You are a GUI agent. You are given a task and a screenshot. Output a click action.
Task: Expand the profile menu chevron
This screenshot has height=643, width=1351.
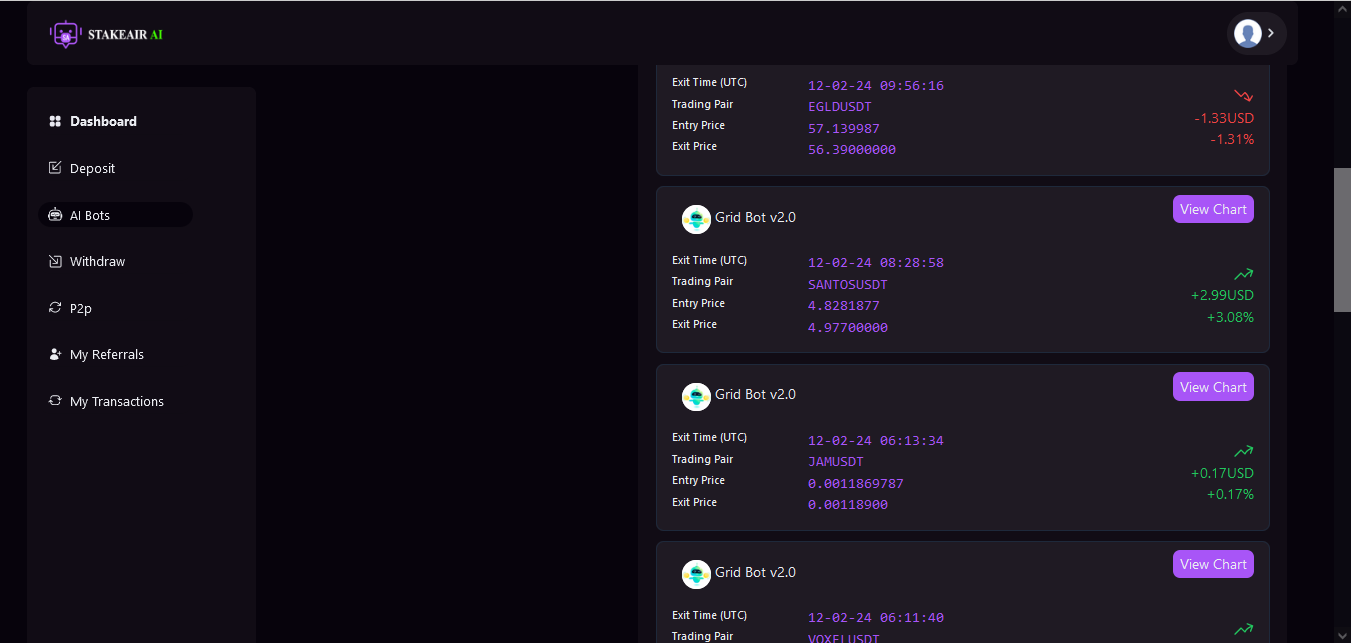pyautogui.click(x=1271, y=33)
